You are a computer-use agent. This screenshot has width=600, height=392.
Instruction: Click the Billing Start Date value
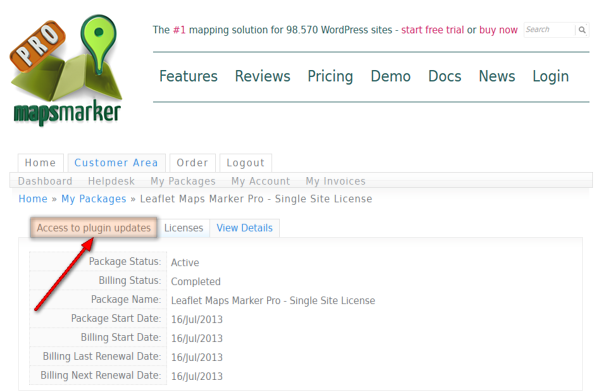click(x=197, y=338)
